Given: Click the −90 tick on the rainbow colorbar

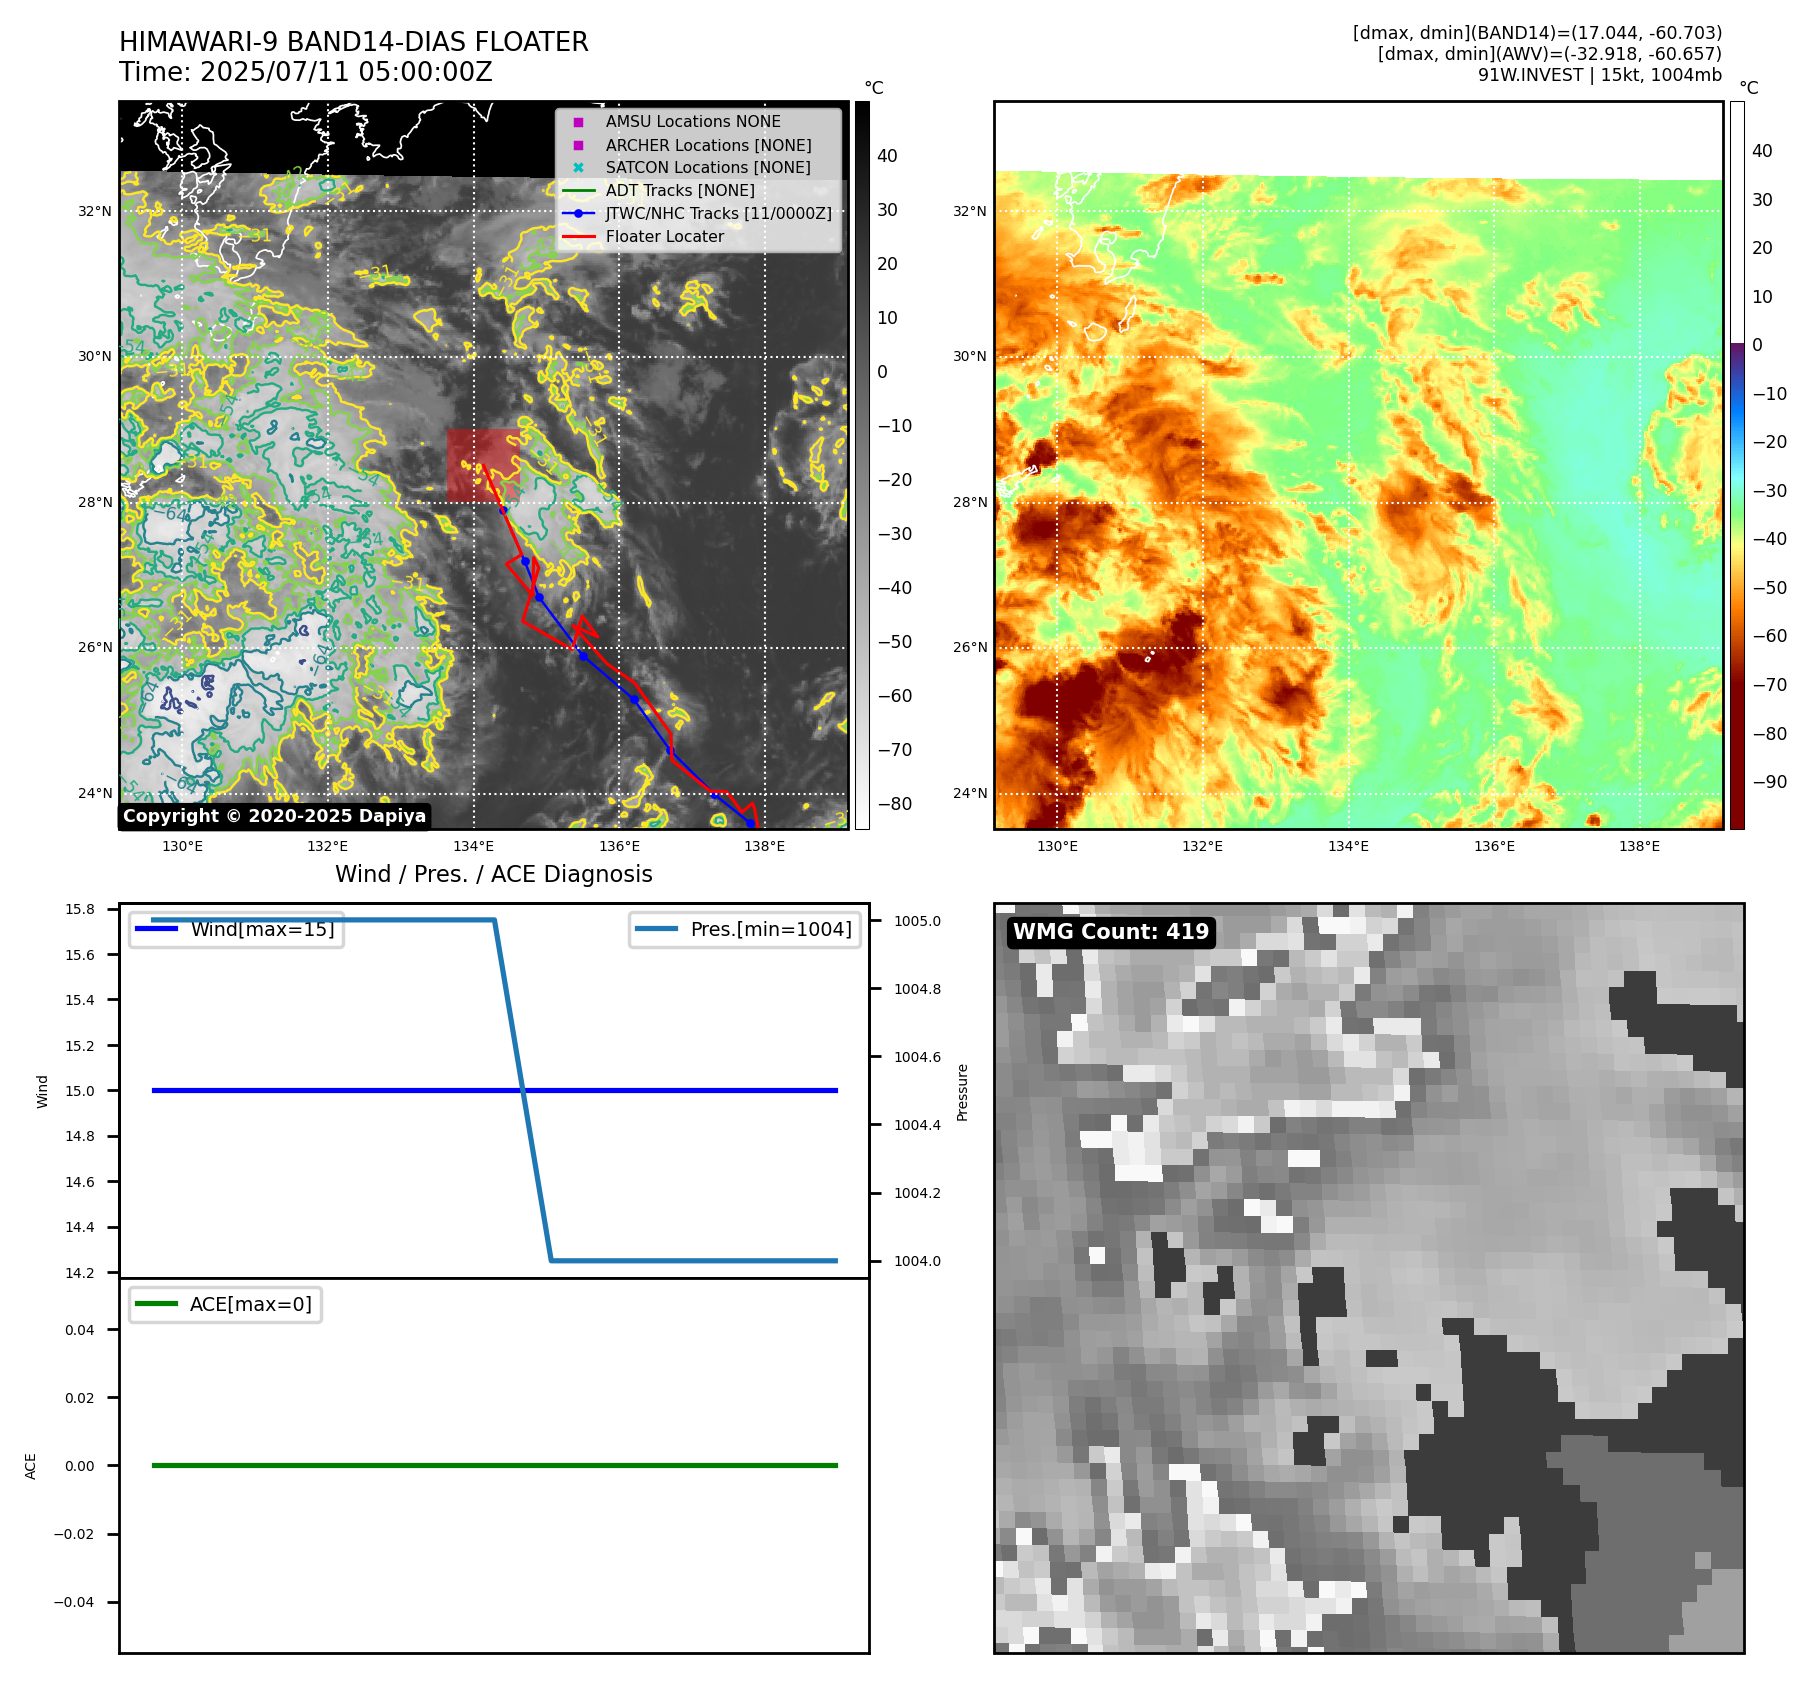Looking at the screenshot, I should pyautogui.click(x=1769, y=782).
